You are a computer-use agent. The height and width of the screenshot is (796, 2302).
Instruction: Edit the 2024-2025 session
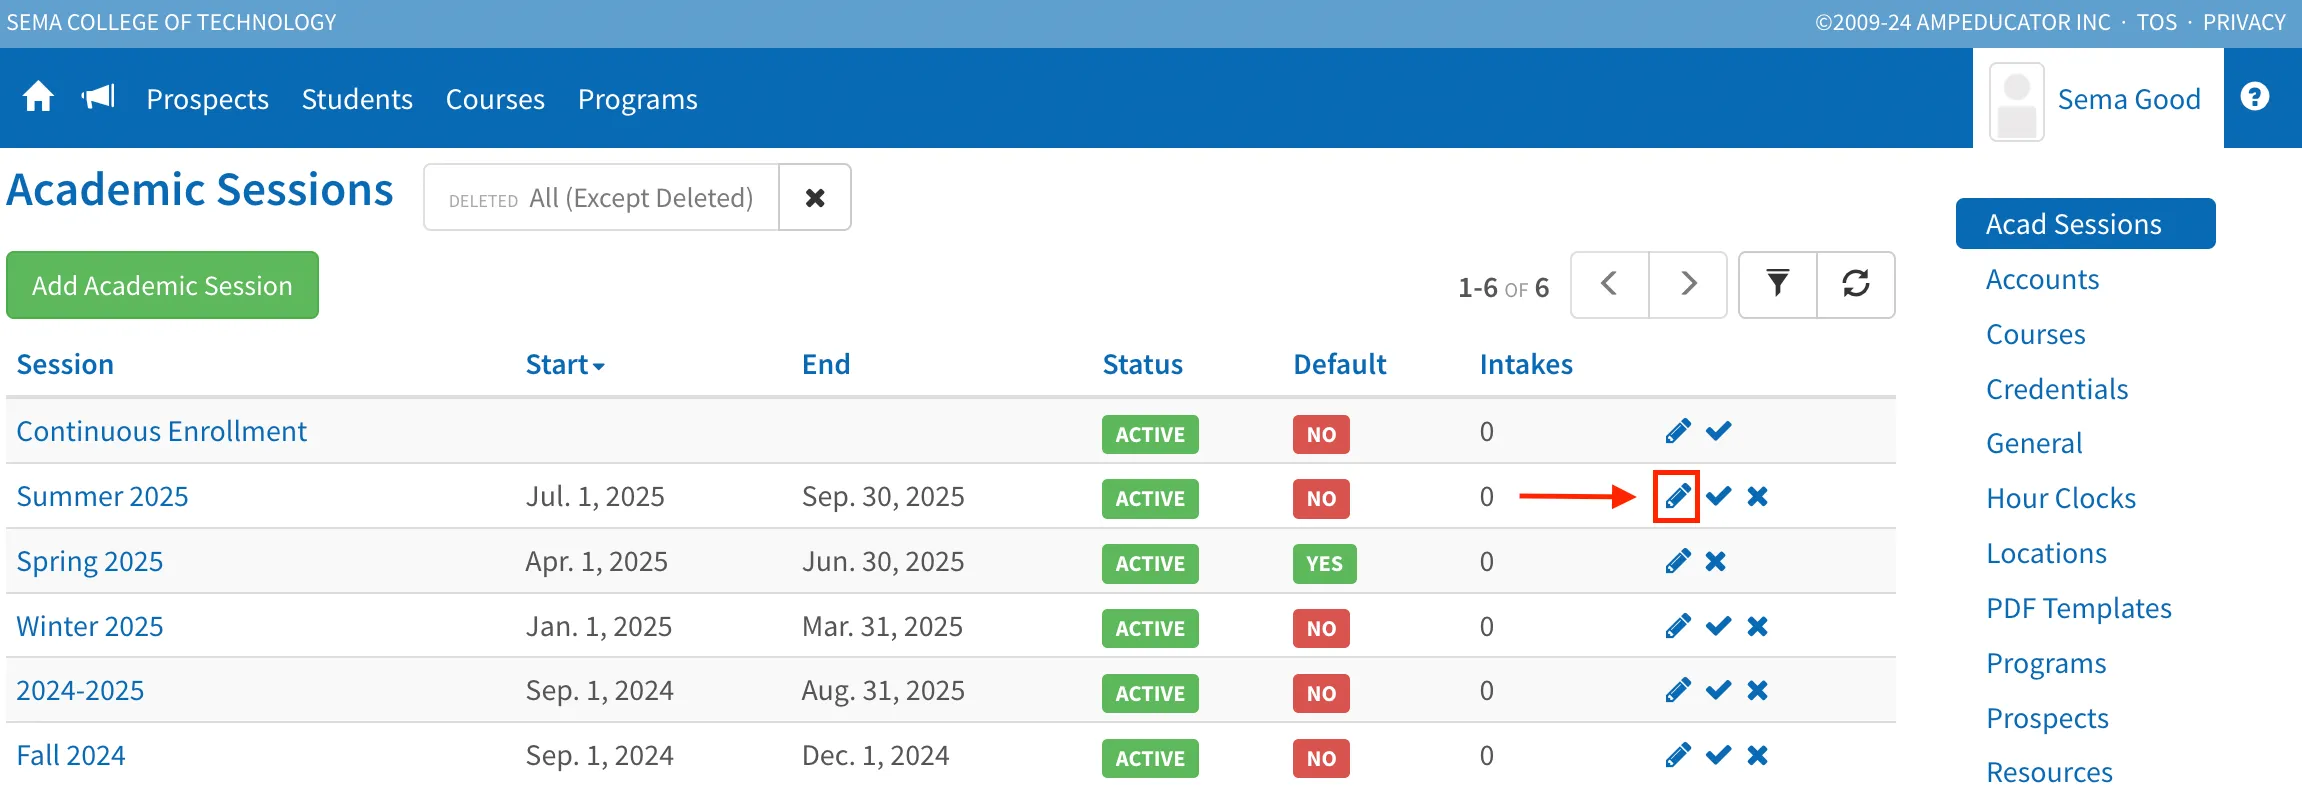(1678, 690)
